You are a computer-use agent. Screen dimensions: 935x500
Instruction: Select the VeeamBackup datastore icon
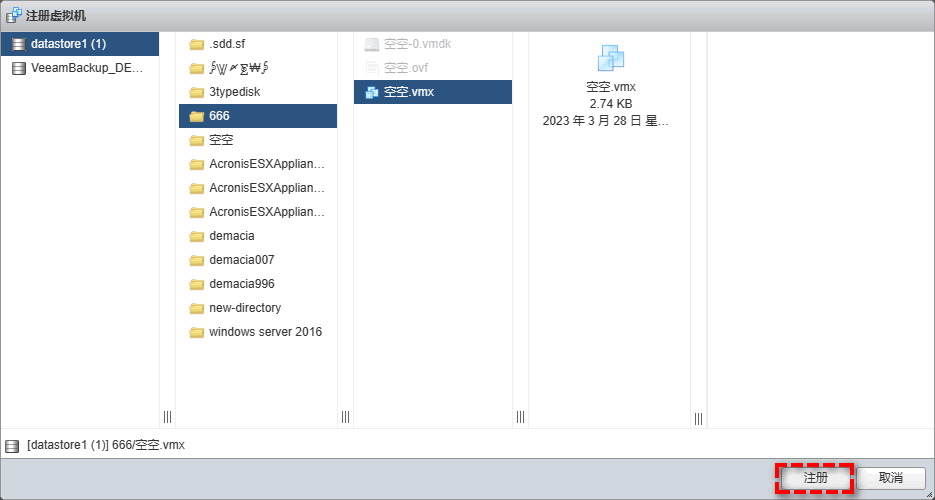point(18,68)
